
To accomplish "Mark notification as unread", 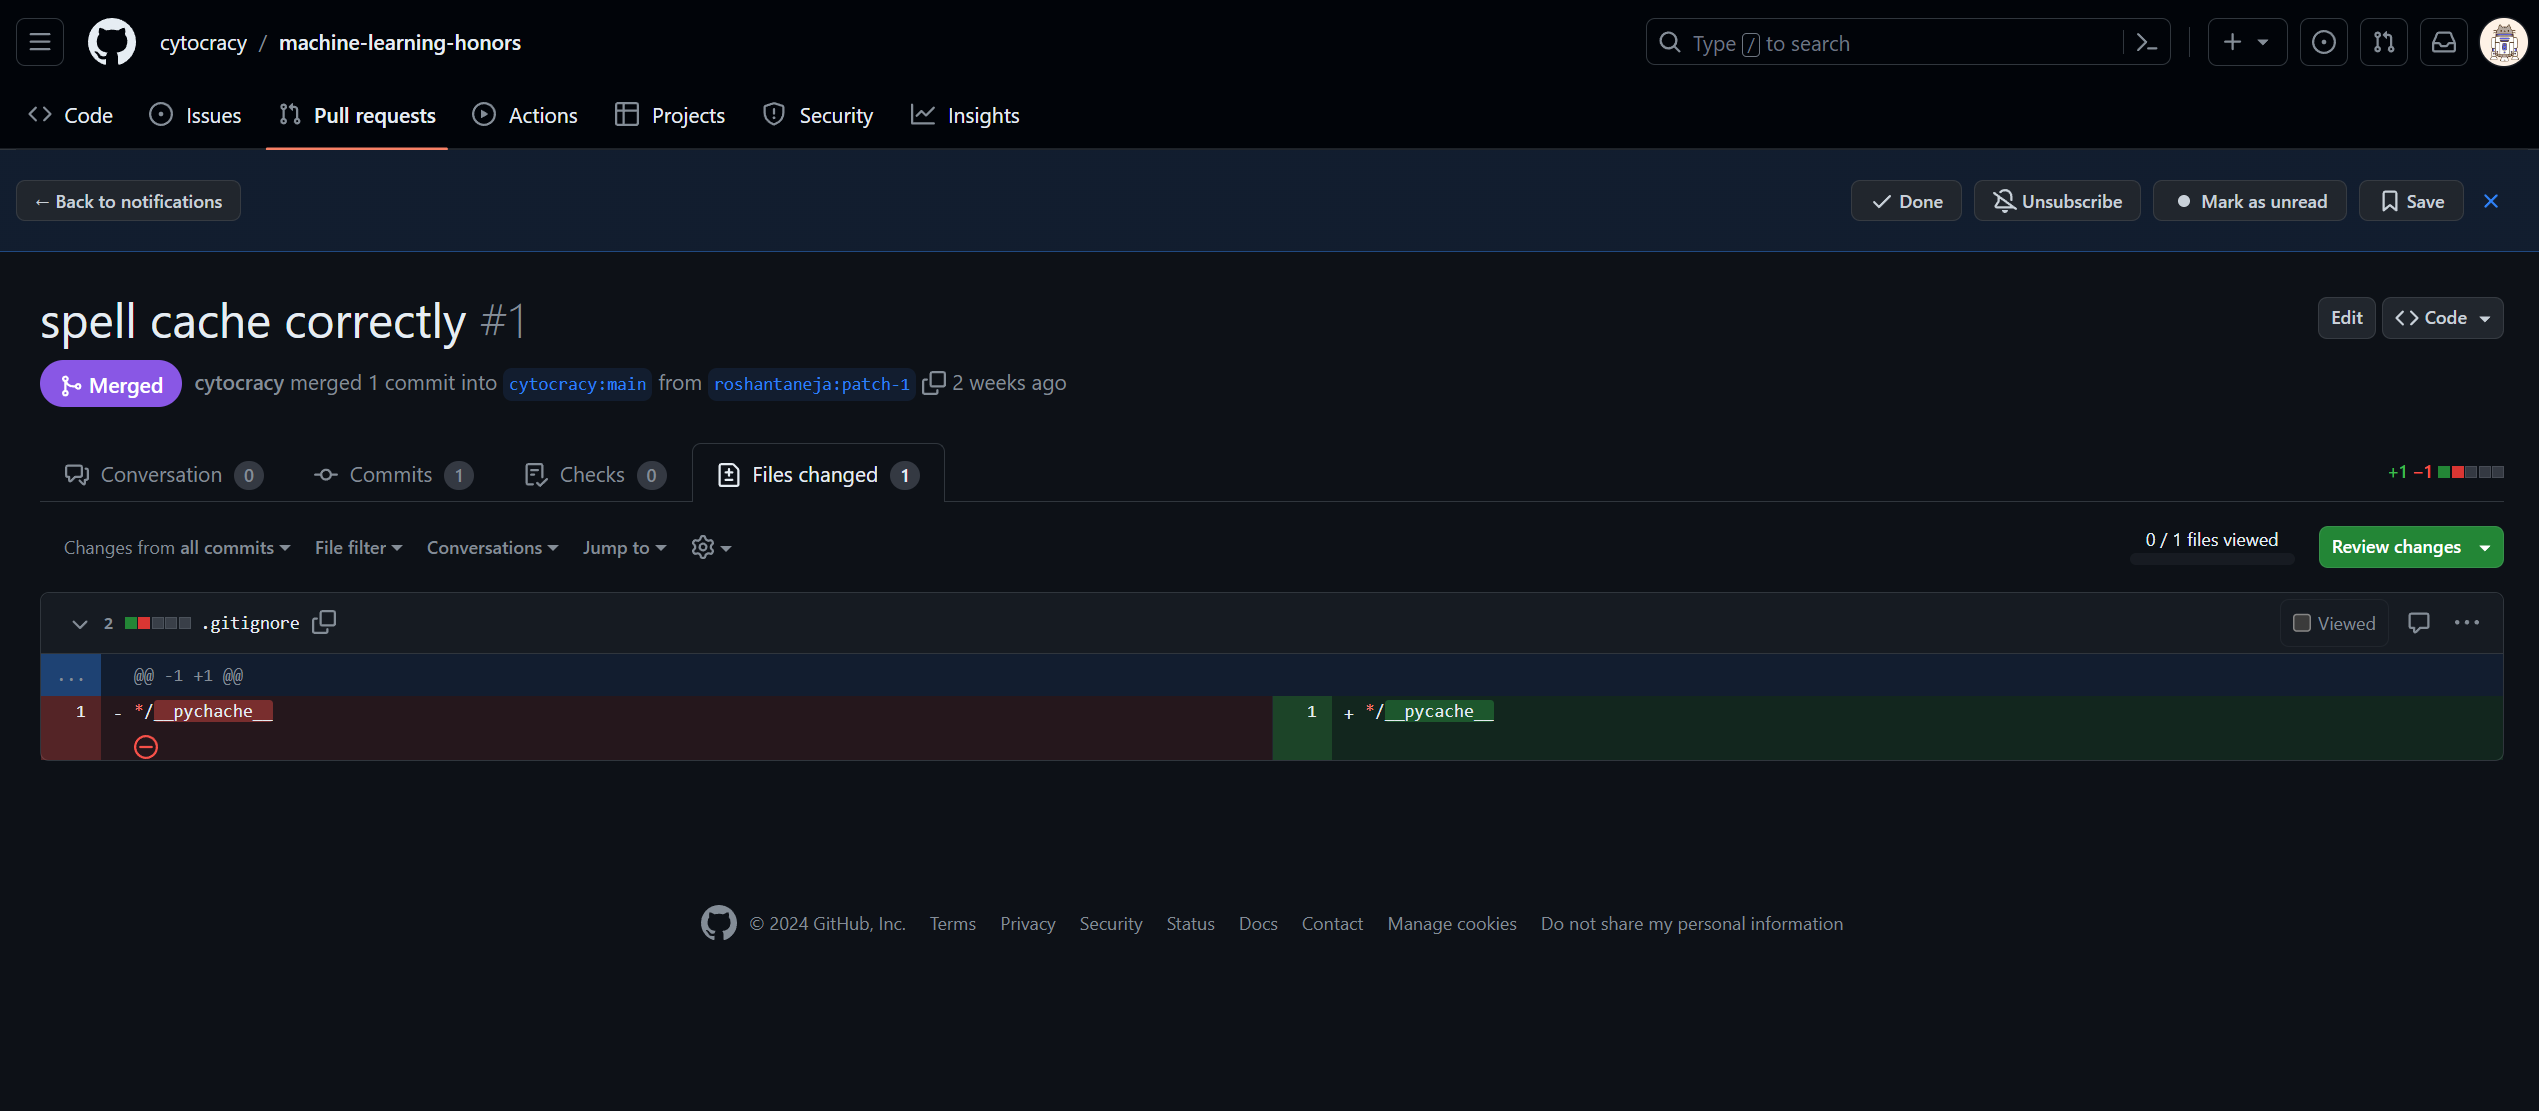I will (2250, 201).
